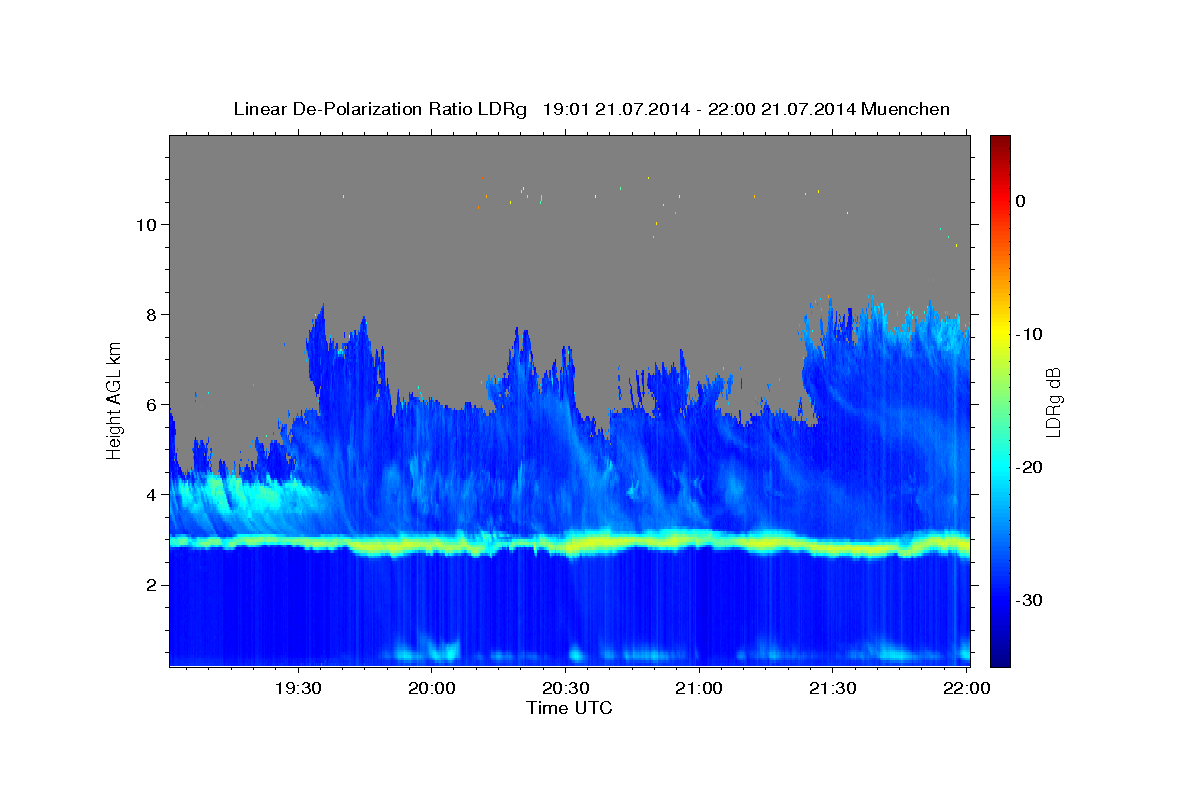Image resolution: width=1200 pixels, height=800 pixels.
Task: Click the 'Muenchen' location text in the title
Action: tap(907, 109)
